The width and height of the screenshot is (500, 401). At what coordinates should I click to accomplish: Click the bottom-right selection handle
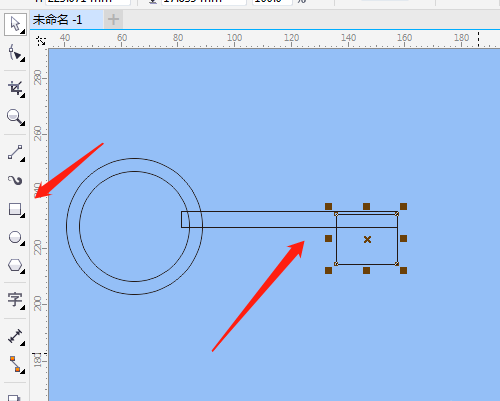(403, 270)
